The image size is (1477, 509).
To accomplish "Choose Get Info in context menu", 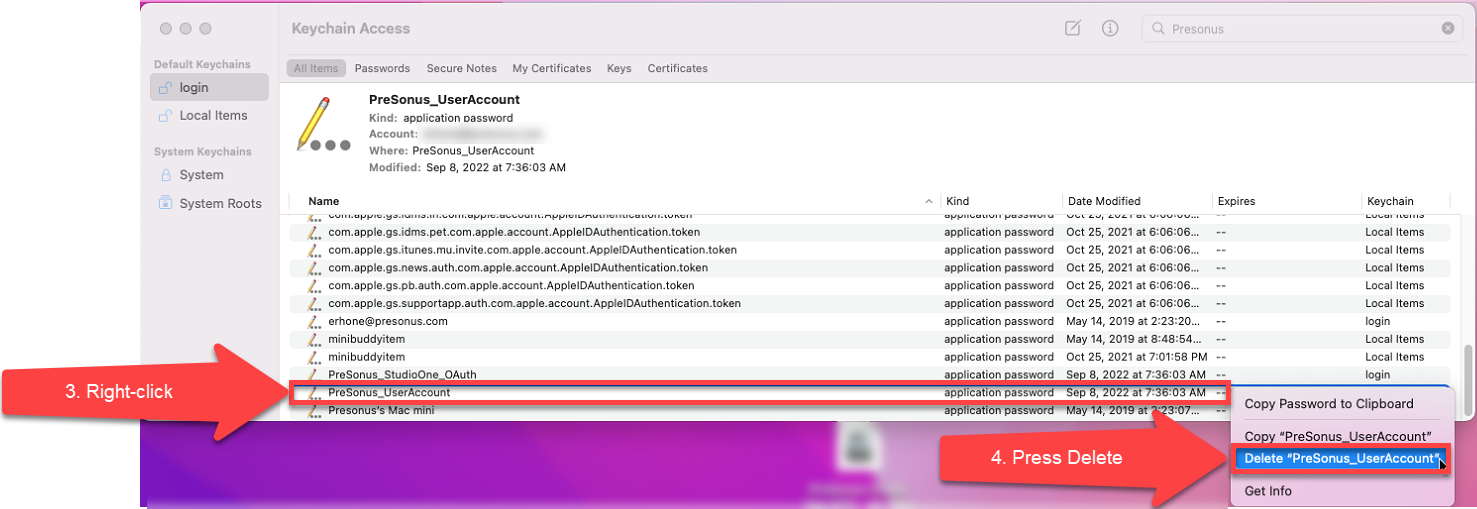I will [1268, 491].
